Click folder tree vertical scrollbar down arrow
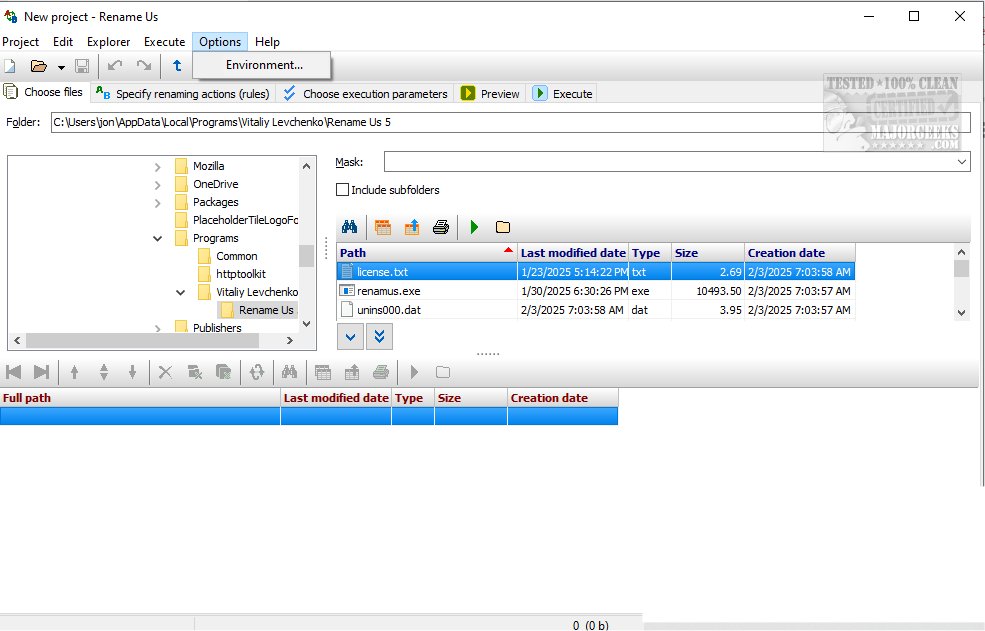The width and height of the screenshot is (985, 631). (307, 324)
